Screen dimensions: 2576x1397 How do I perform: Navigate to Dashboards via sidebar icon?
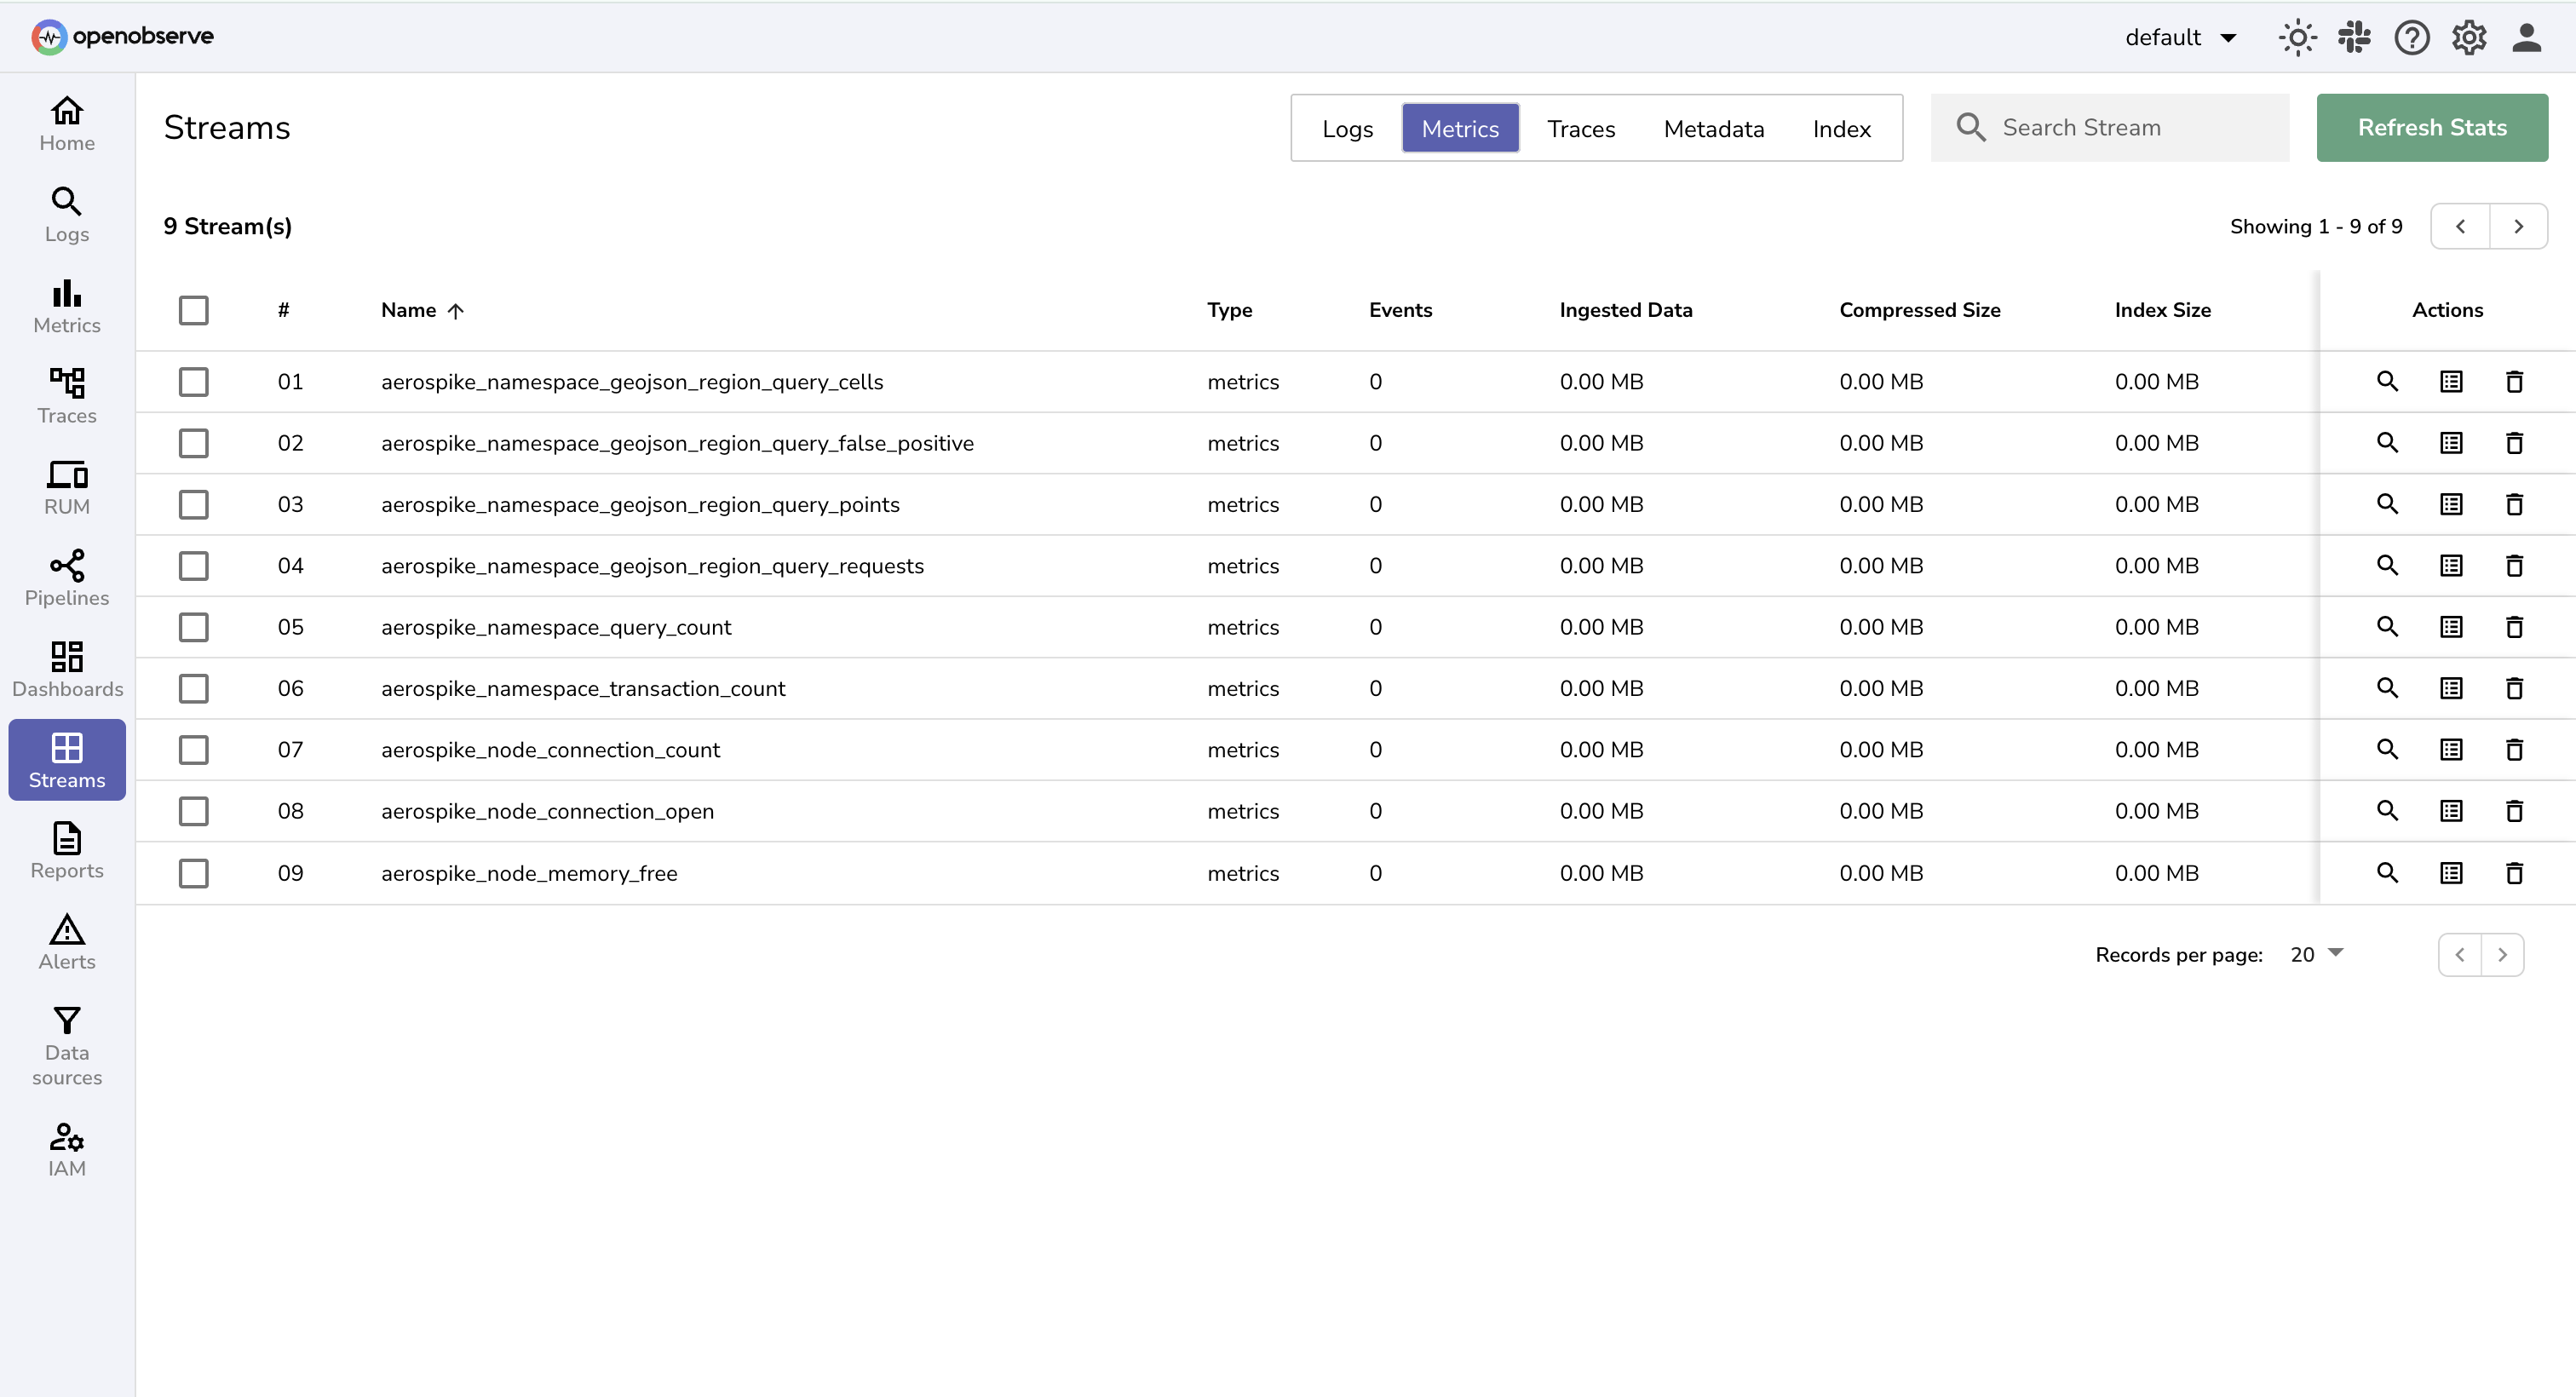coord(66,668)
